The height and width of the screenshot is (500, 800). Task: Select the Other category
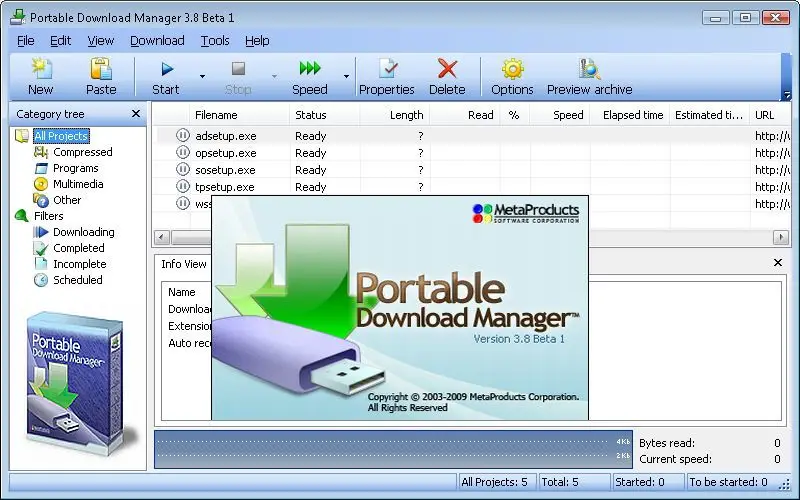[x=67, y=200]
